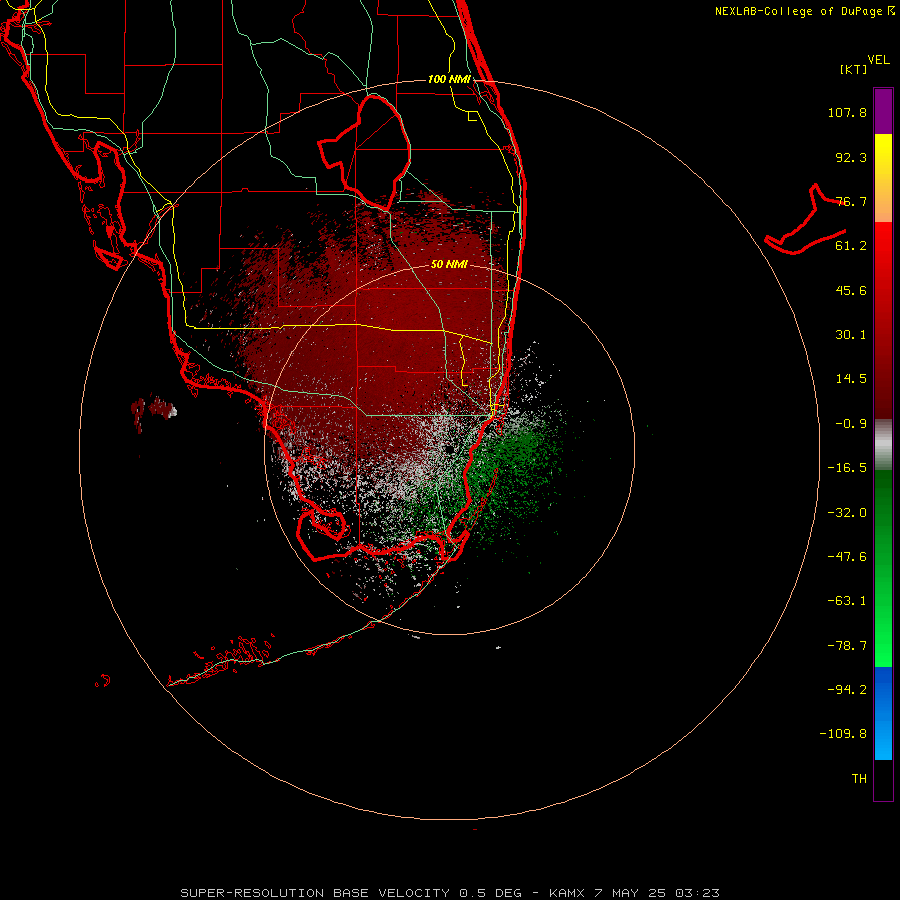This screenshot has height=900, width=900.
Task: Click the 107.8 velocity scale value
Action: pos(847,112)
